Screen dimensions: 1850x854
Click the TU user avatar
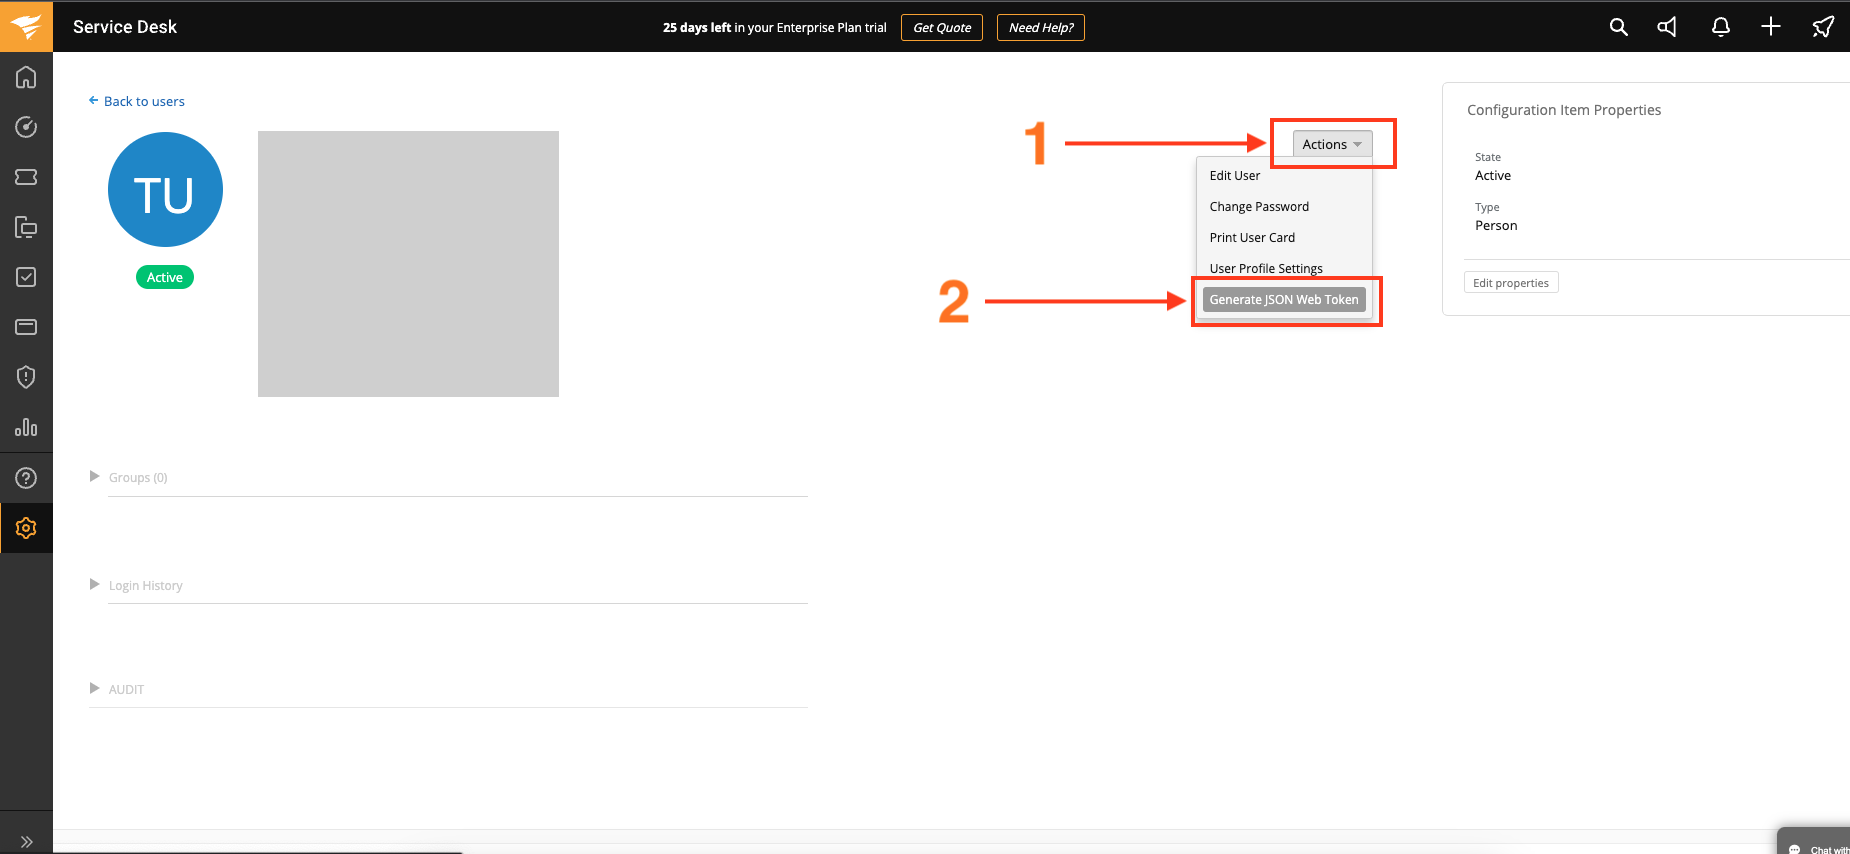pos(165,190)
